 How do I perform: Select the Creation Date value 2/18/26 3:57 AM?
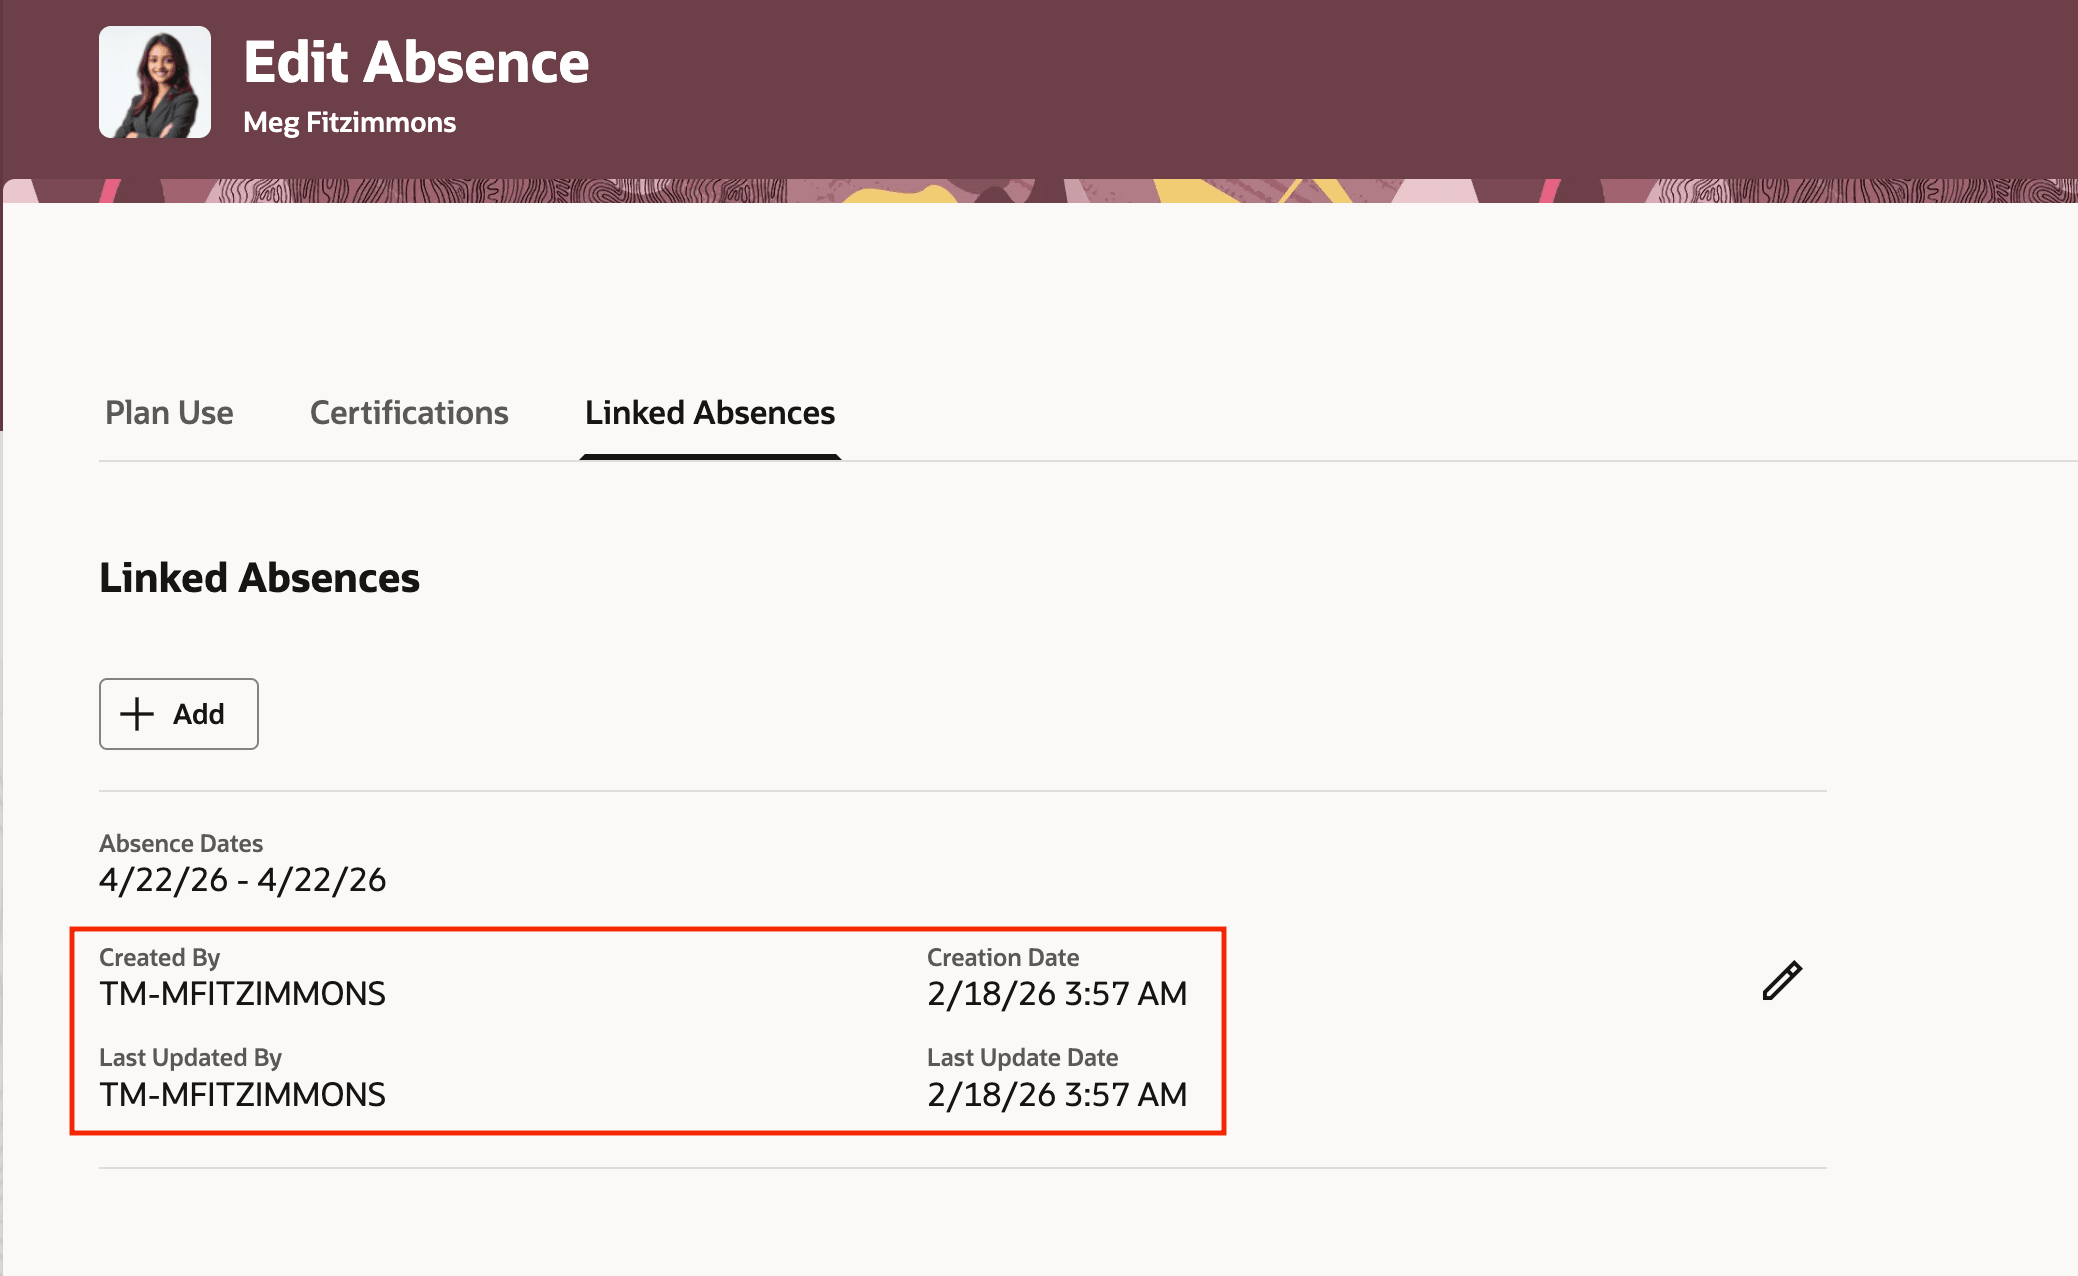1057,994
